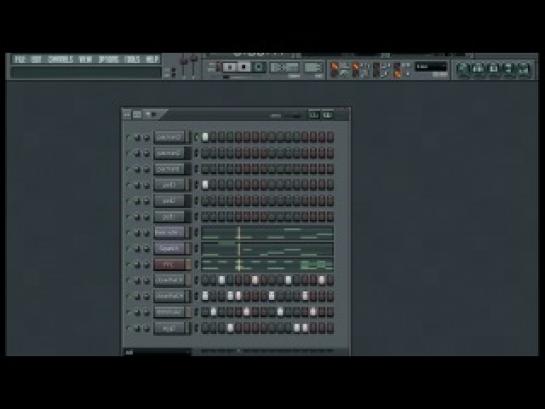
Task: Open the TOOLS menu
Action: coord(132,59)
